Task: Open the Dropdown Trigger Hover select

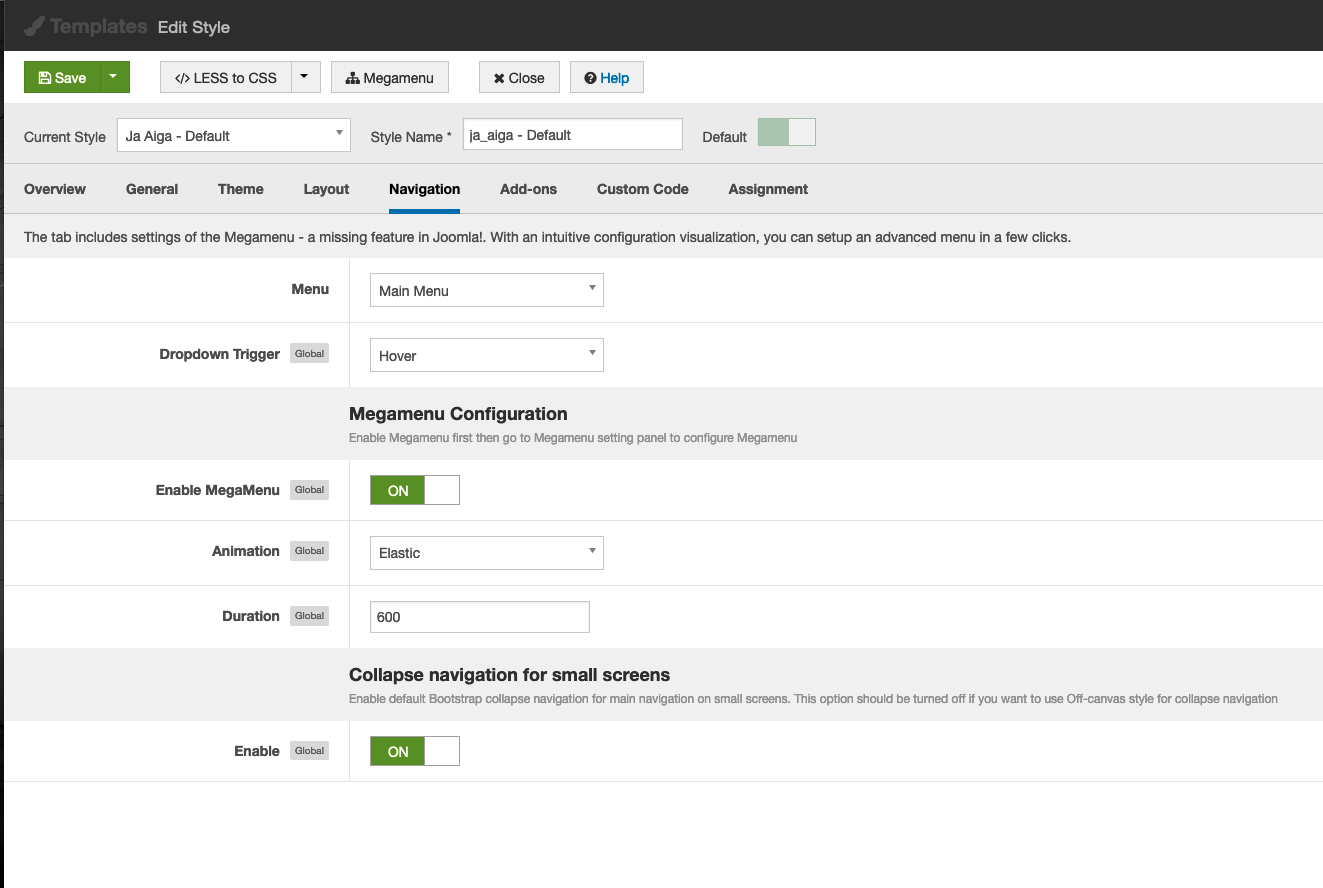Action: tap(486, 356)
